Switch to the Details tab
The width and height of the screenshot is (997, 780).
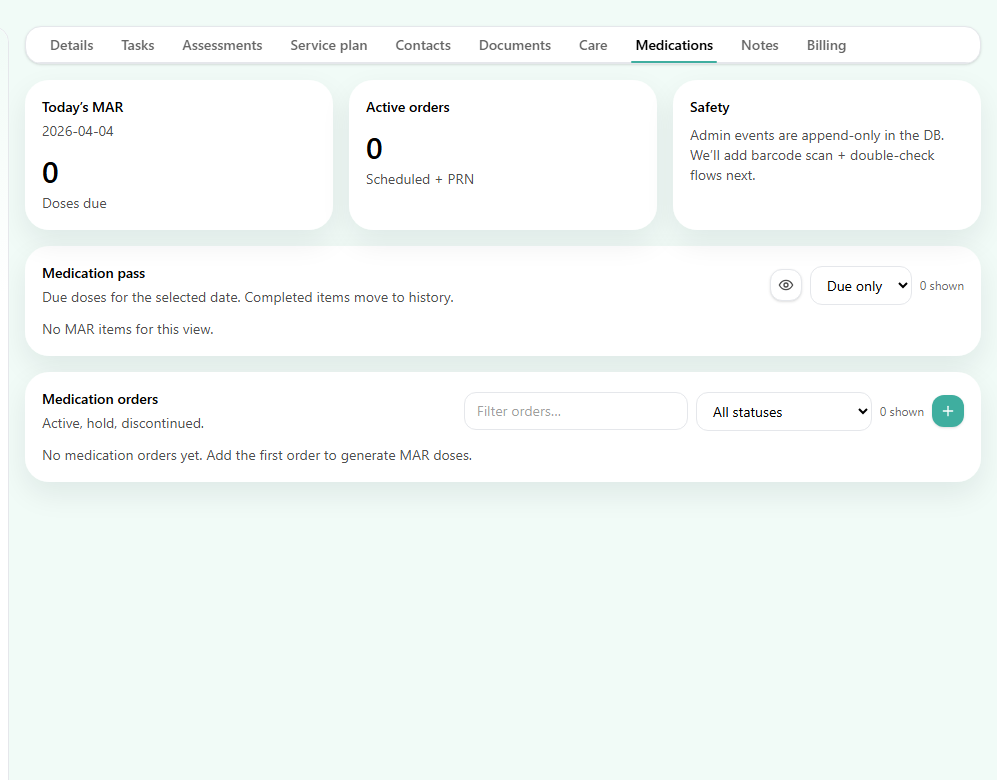71,45
